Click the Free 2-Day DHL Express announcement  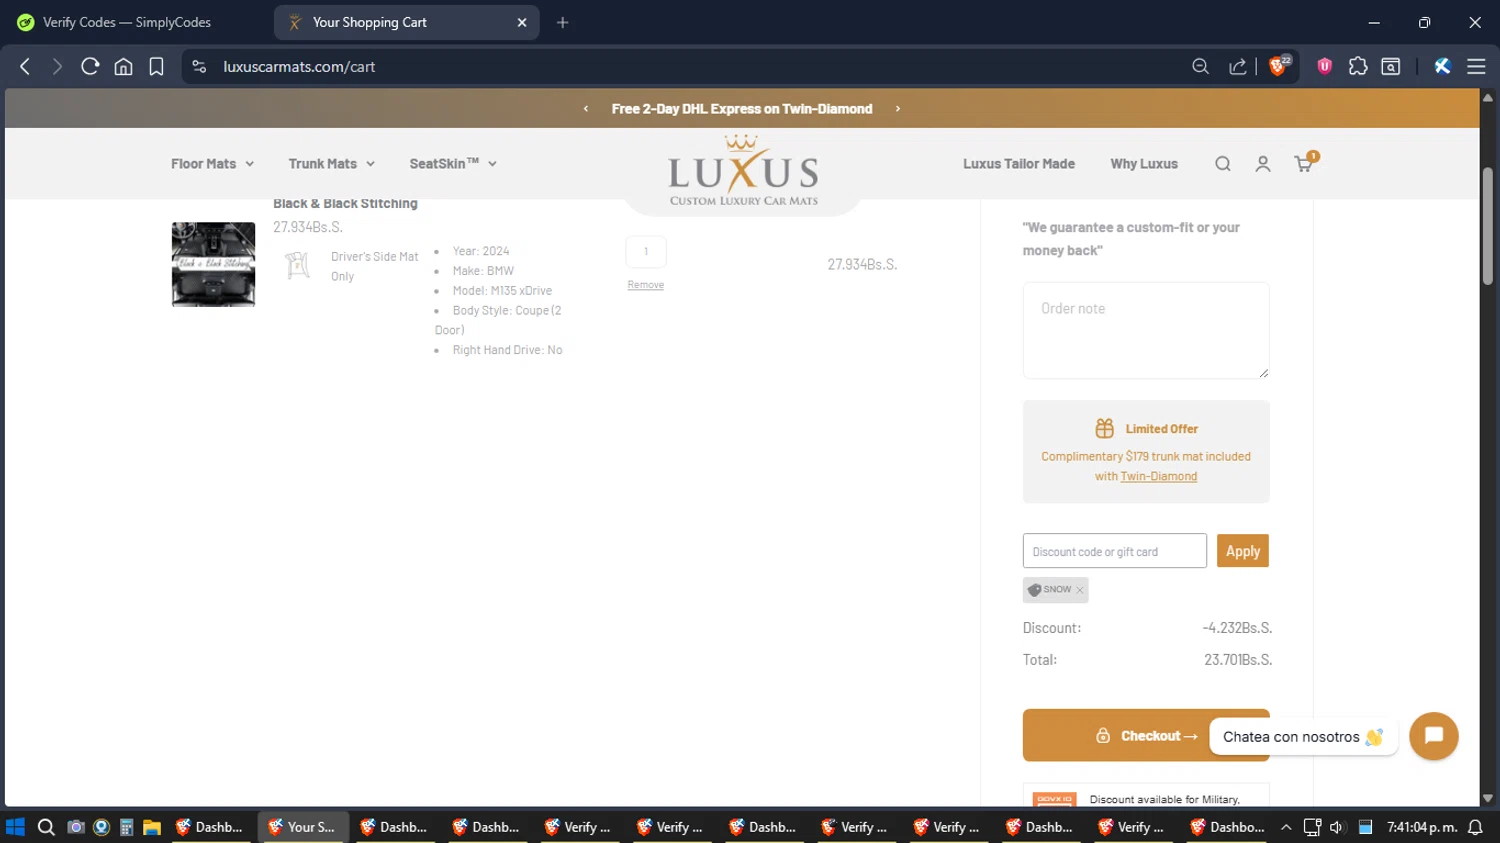tap(742, 109)
